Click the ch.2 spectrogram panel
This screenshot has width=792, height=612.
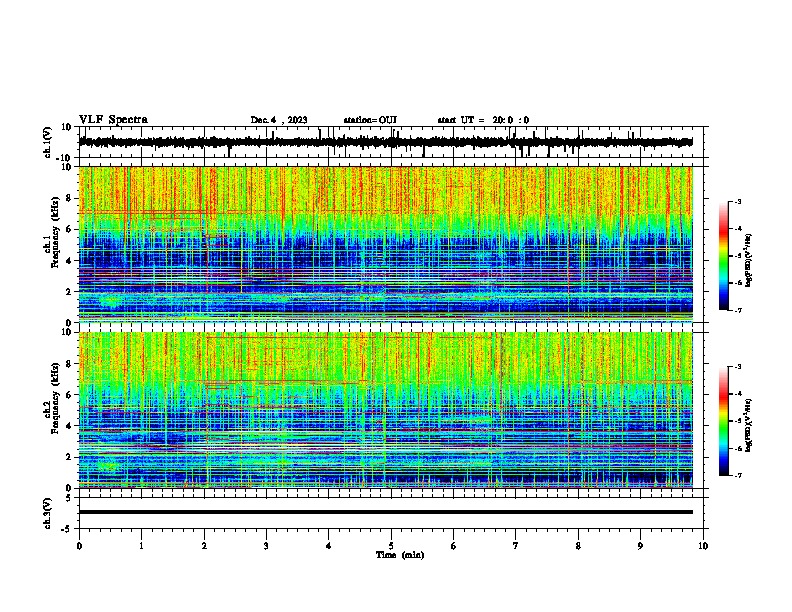[x=385, y=410]
